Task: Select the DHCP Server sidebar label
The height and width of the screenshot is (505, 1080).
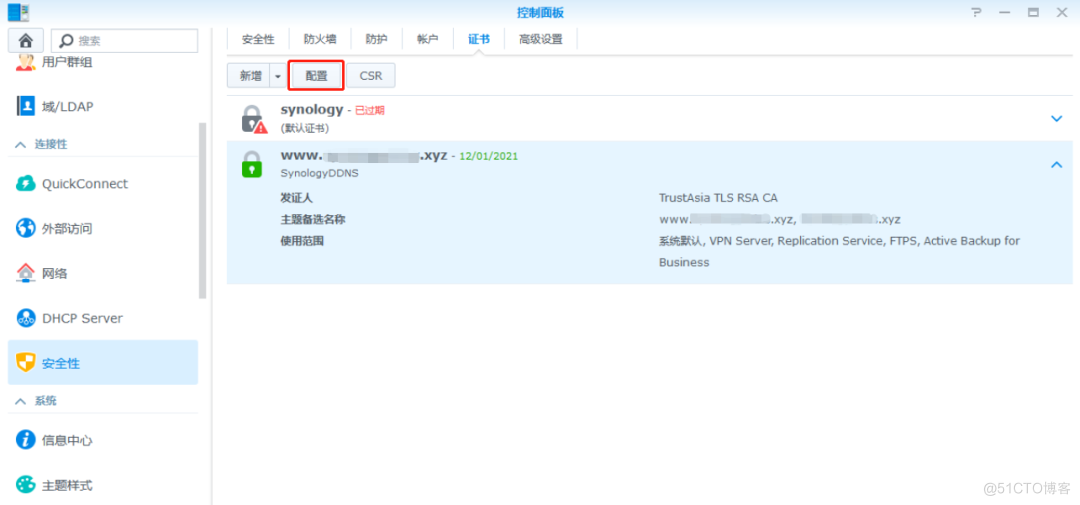Action: coord(82,318)
